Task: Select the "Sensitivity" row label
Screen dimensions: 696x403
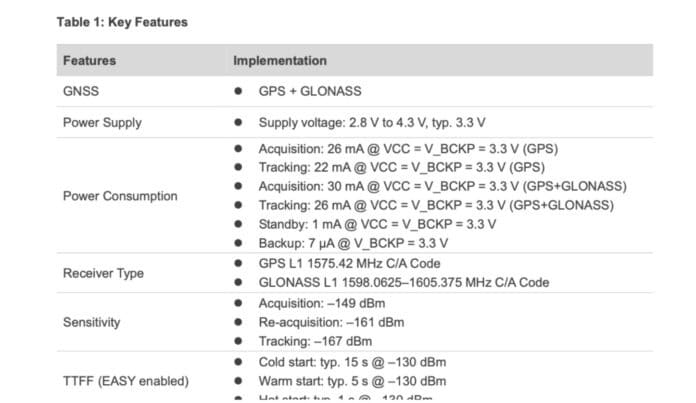Action: click(91, 322)
